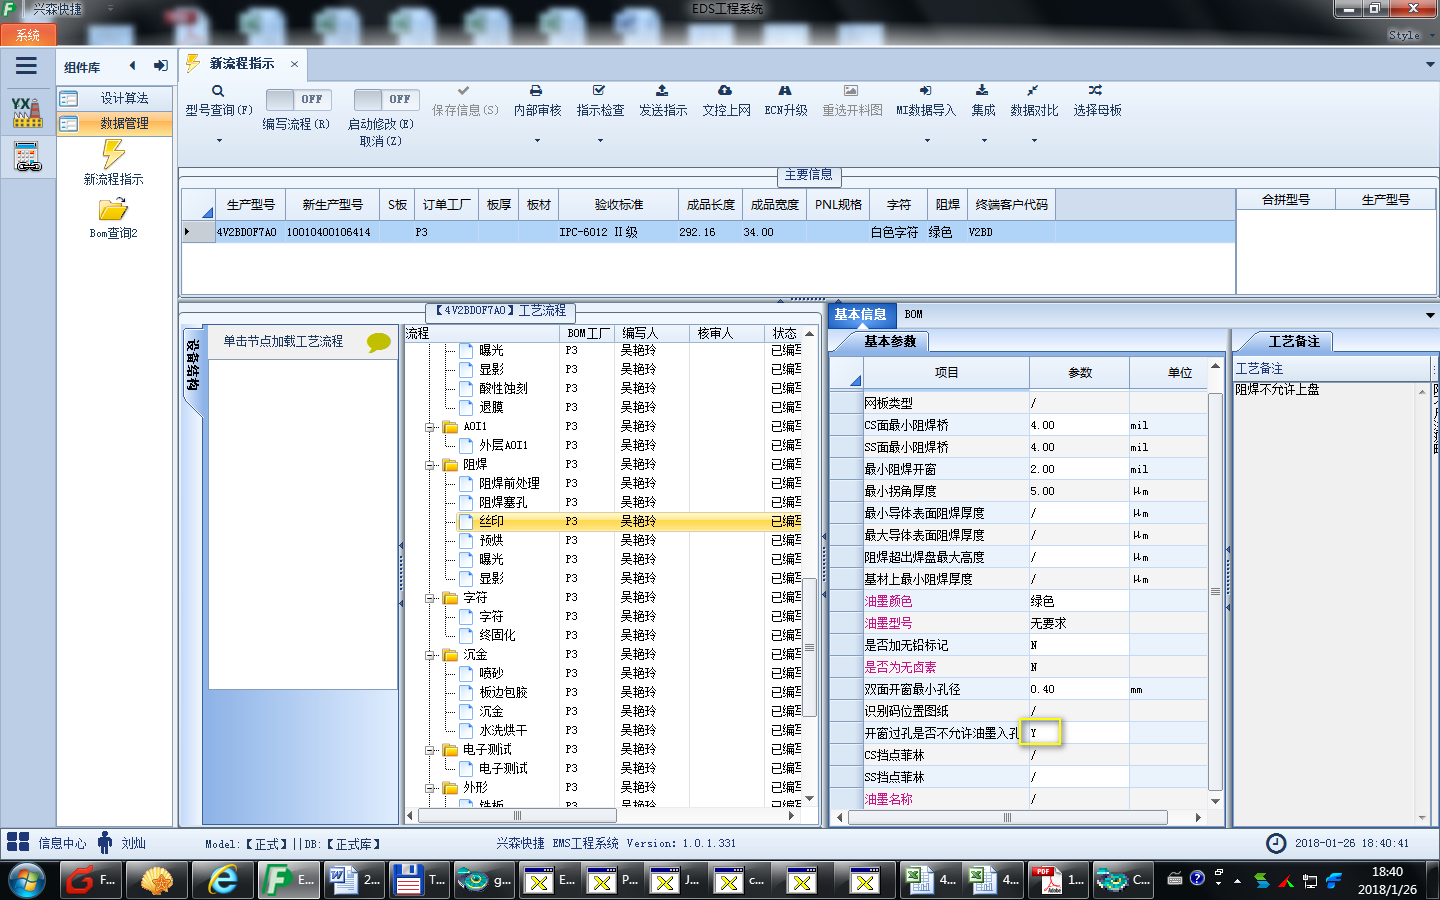The image size is (1440, 900).
Task: Open dropdown under 集成
Action: click(x=984, y=141)
